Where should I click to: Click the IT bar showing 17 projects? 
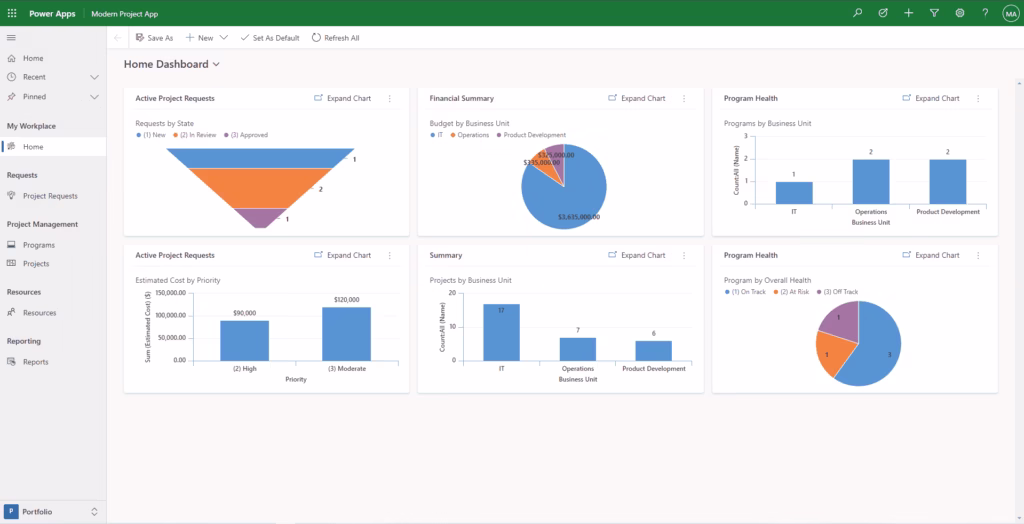[x=502, y=333]
